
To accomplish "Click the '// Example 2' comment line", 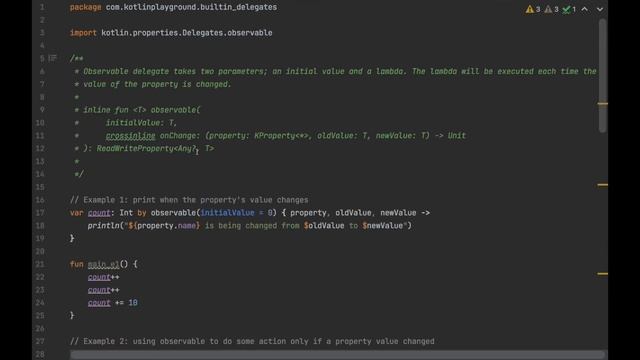I will click(252, 341).
